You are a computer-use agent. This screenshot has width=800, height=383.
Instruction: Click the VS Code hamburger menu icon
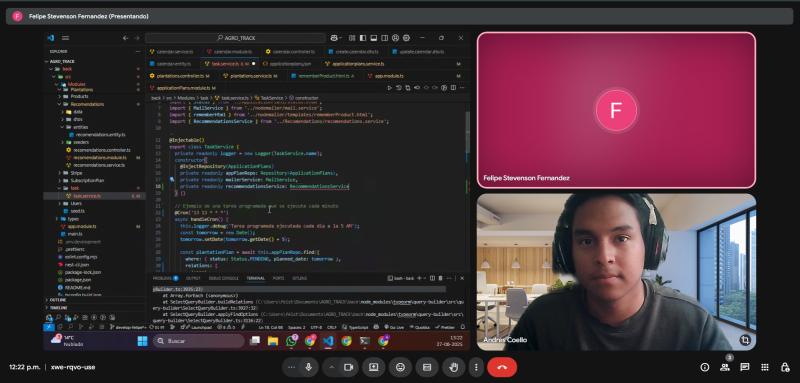pyautogui.click(x=65, y=38)
